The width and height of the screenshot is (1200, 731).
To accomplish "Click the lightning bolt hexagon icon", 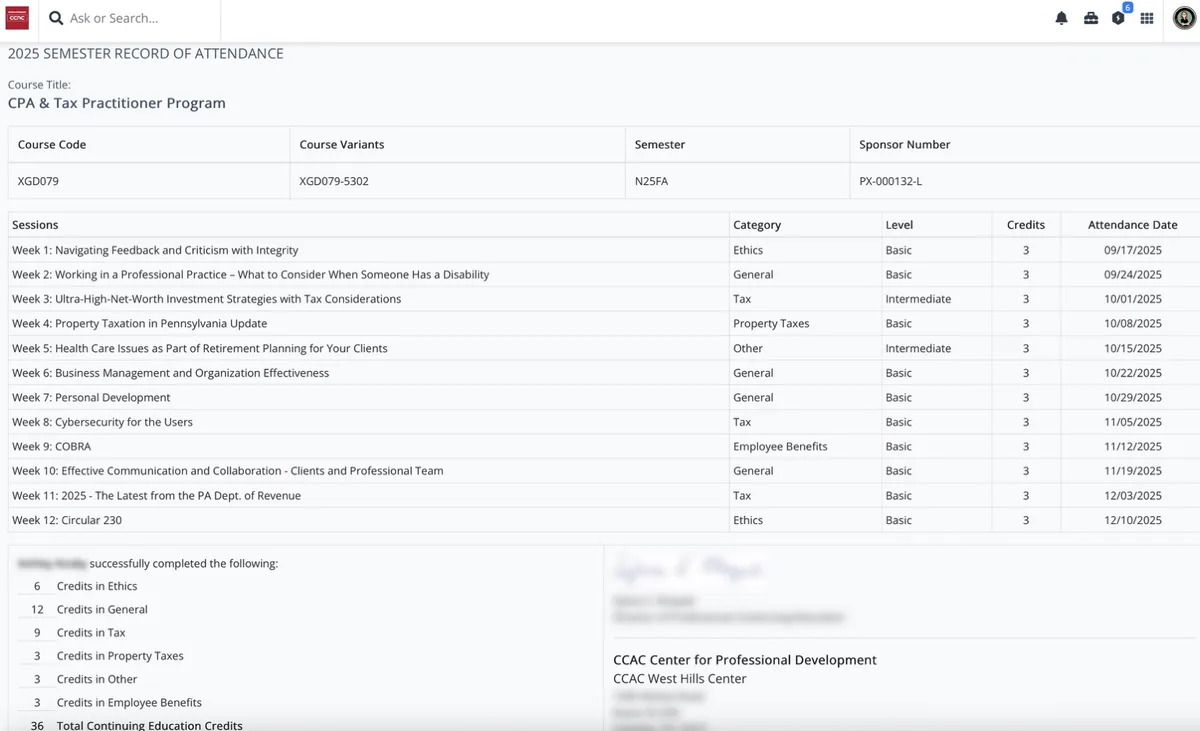I will (x=1118, y=19).
